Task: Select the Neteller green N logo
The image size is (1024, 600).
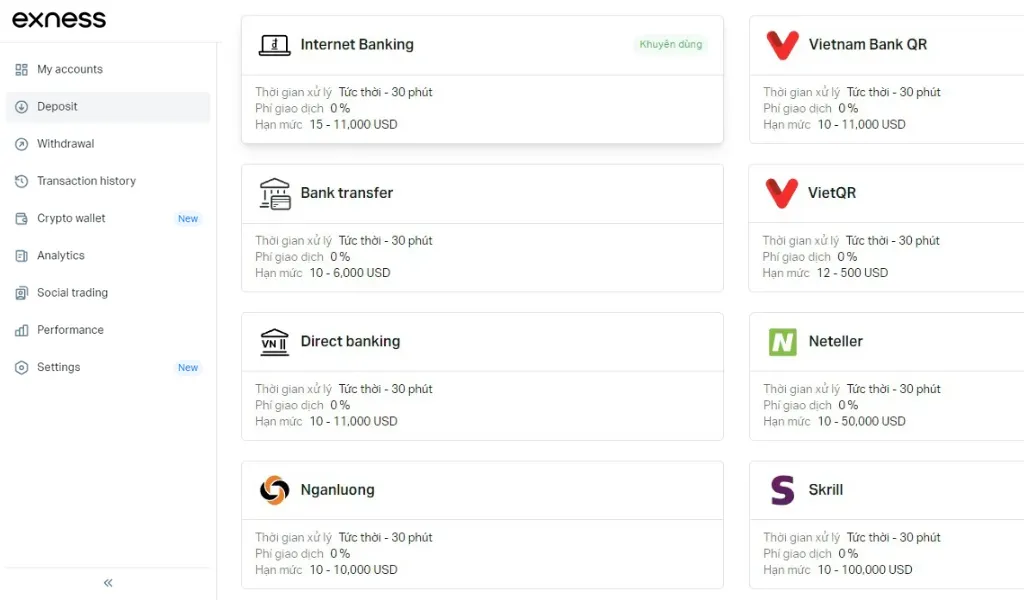Action: pyautogui.click(x=782, y=341)
